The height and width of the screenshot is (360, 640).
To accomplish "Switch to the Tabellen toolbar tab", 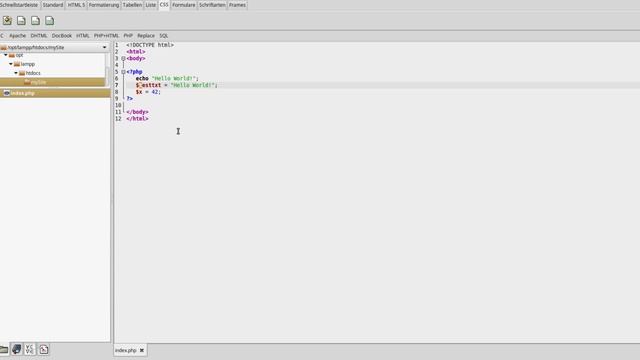I will 132,5.
